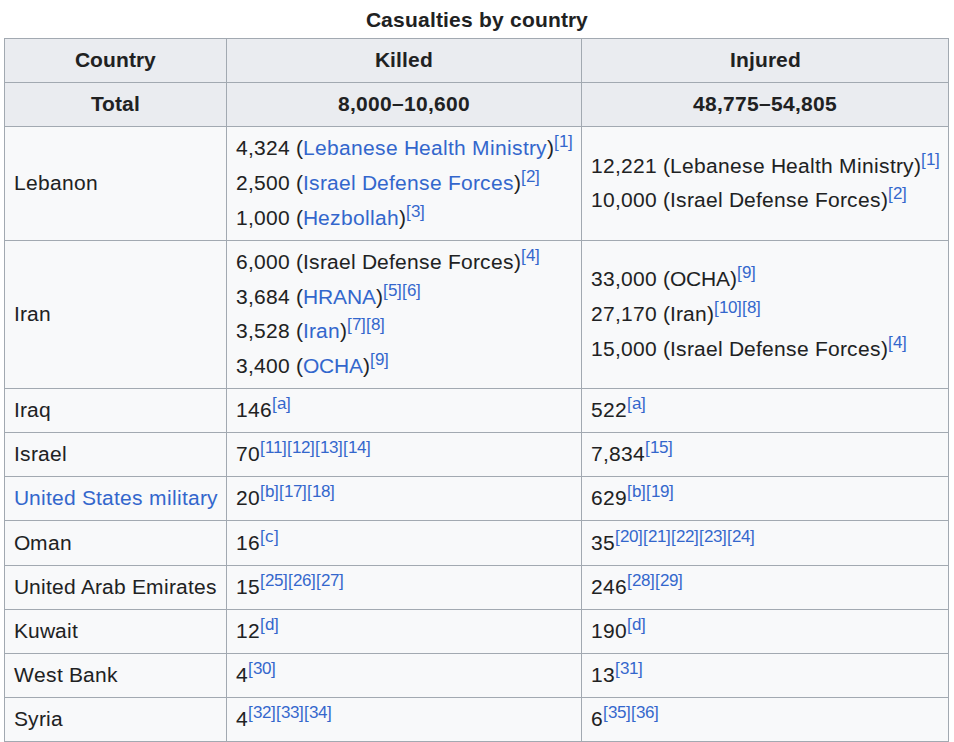This screenshot has width=954, height=742.
Task: Click citation [25] in United Arab Emirates row
Action: click(x=274, y=581)
